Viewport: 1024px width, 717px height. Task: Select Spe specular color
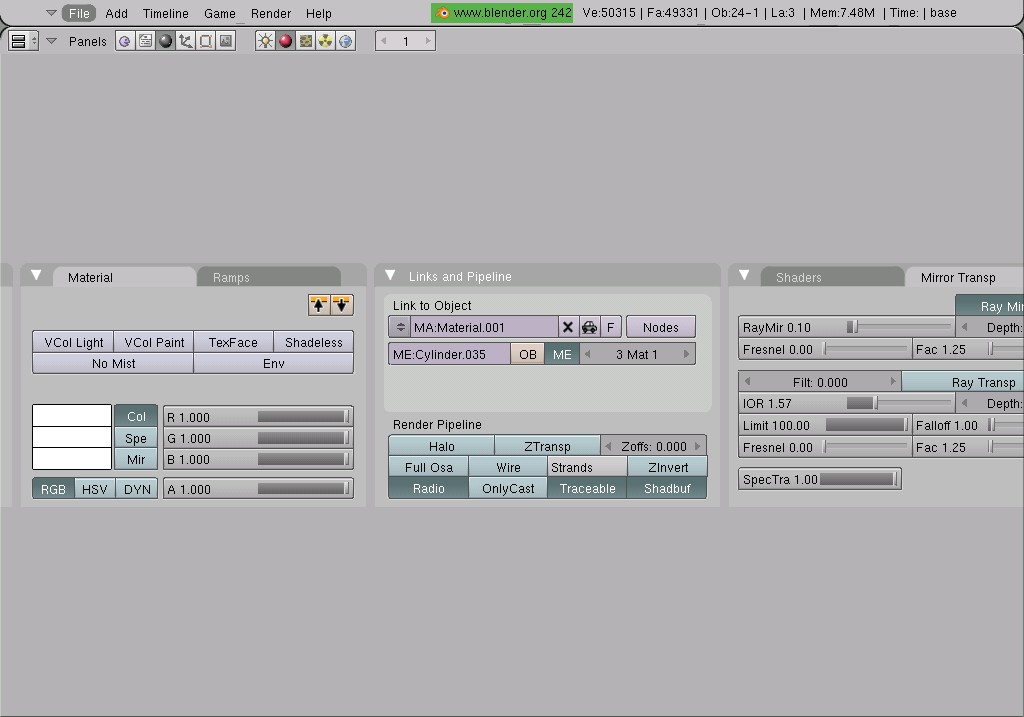coord(136,438)
